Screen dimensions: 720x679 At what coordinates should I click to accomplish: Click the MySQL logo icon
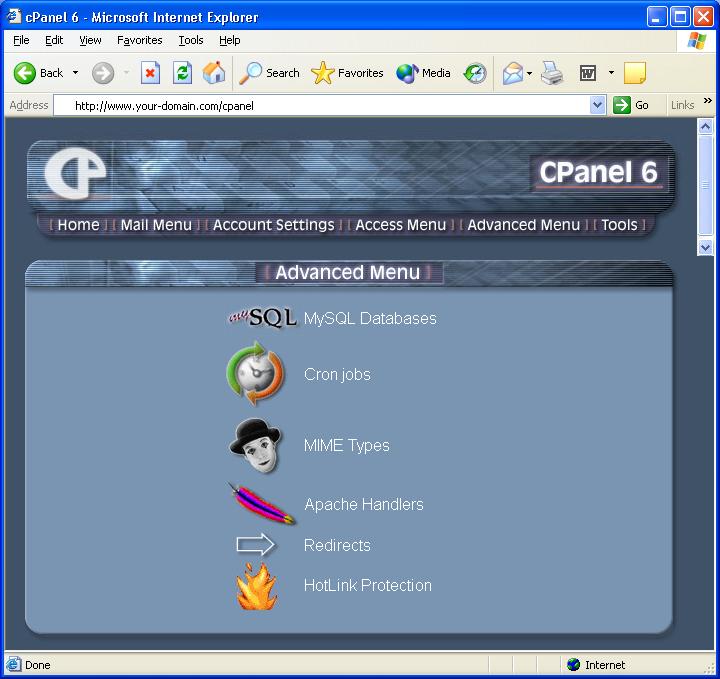(262, 318)
